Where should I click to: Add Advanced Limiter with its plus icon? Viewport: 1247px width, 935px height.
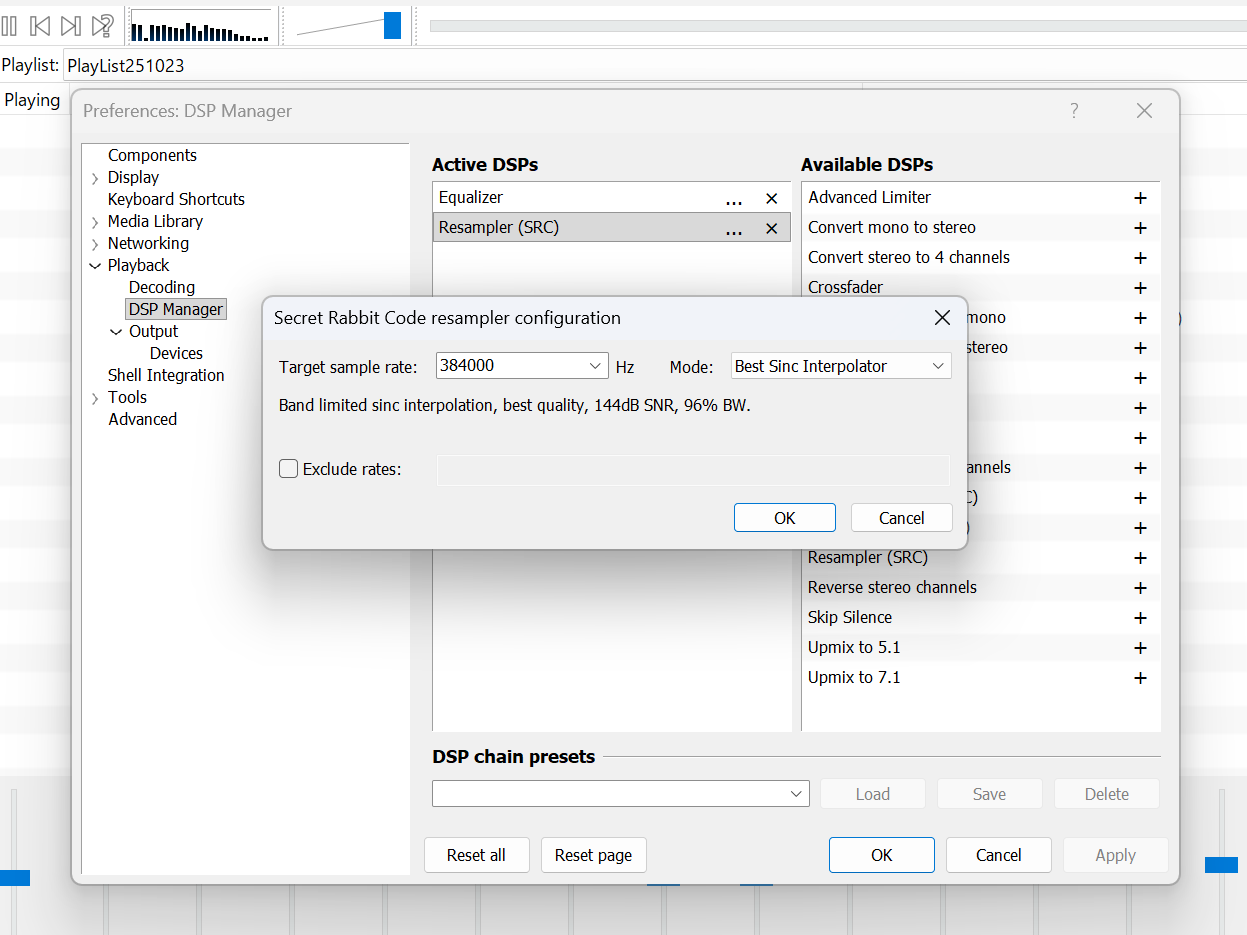click(x=1139, y=198)
